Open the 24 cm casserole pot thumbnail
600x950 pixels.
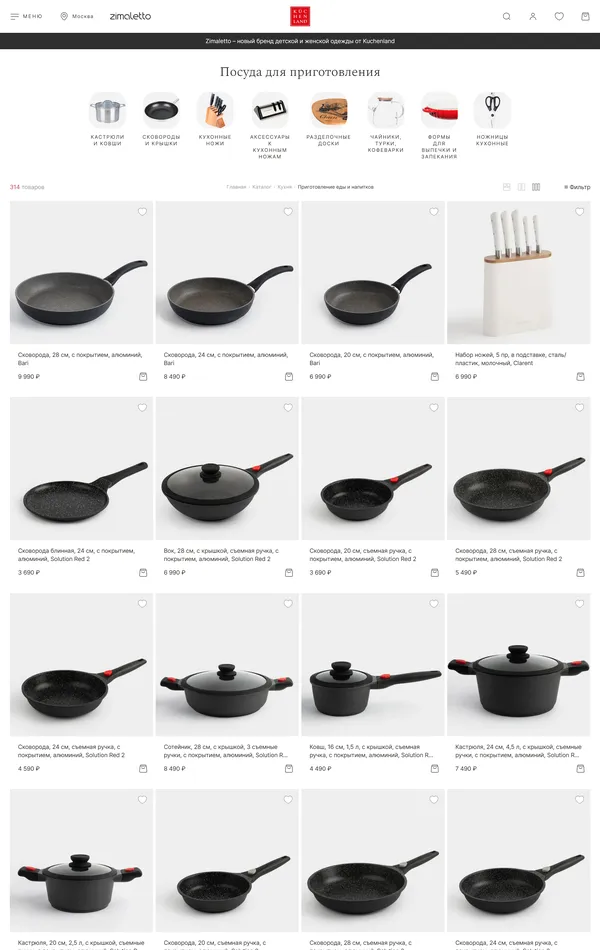518,664
